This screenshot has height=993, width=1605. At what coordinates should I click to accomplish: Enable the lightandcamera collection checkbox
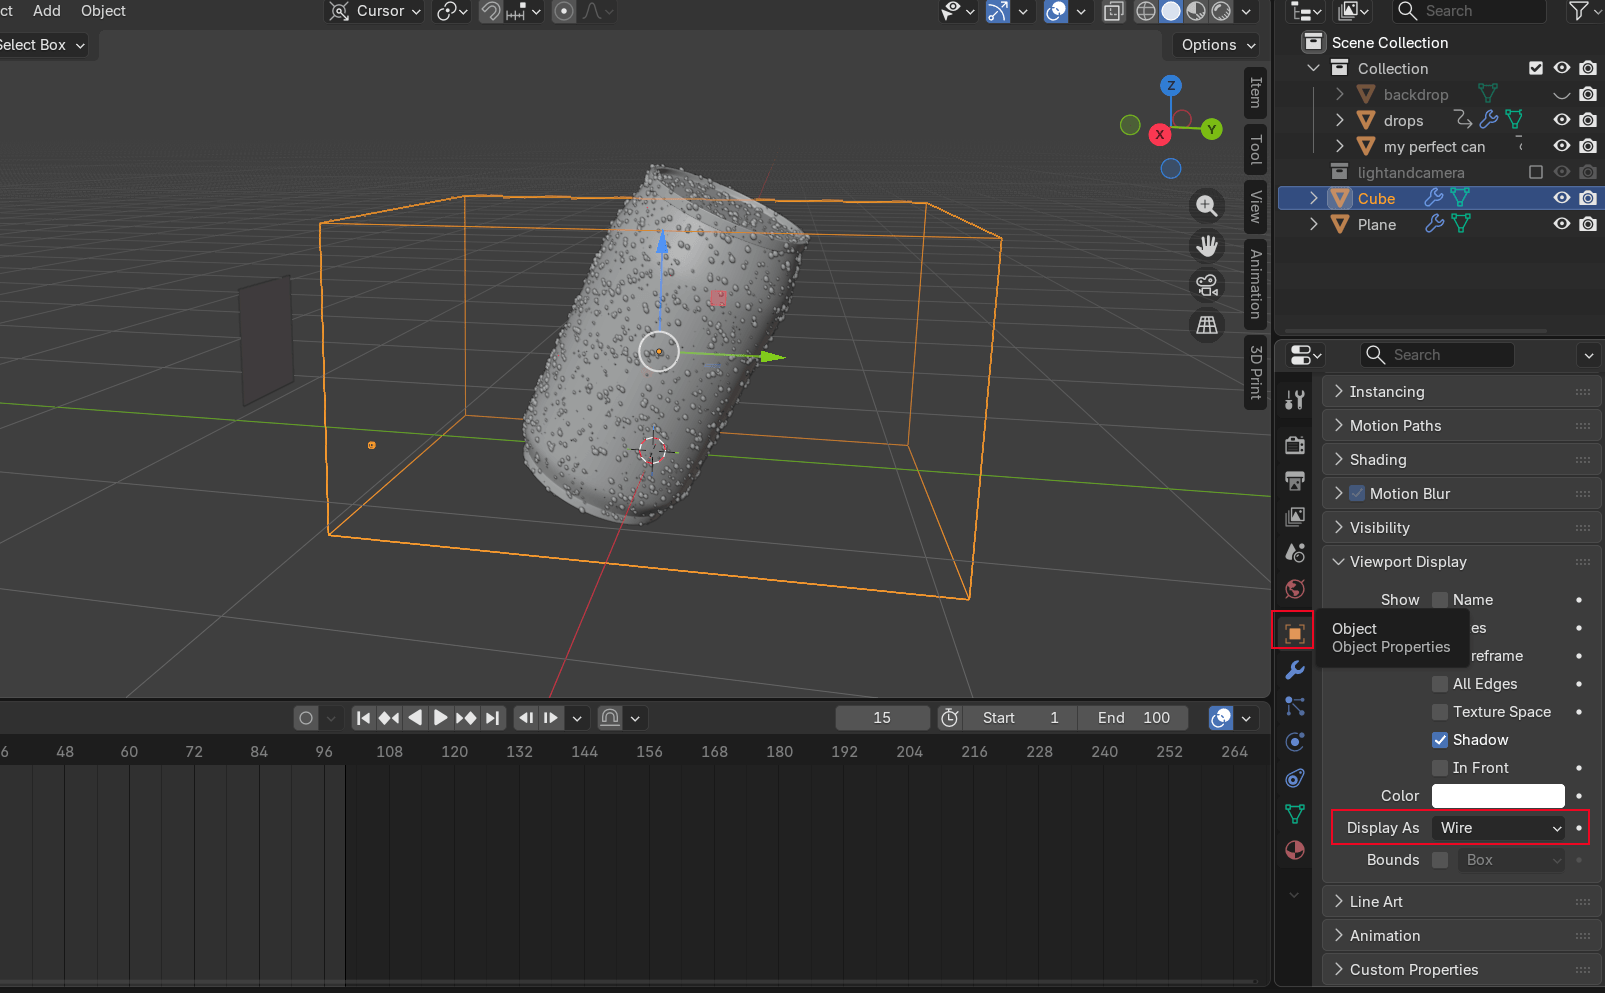(1536, 172)
